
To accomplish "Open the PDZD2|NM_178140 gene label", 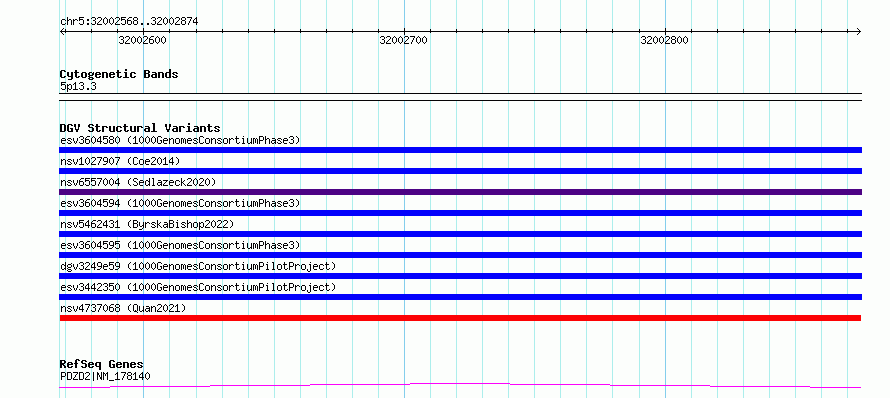I will point(105,376).
